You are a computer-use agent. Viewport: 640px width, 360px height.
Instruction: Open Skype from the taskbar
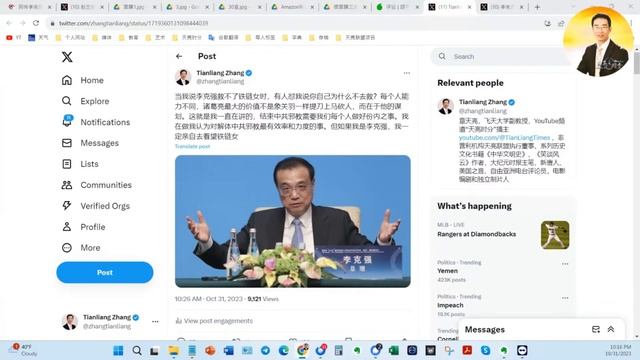[x=485, y=350]
